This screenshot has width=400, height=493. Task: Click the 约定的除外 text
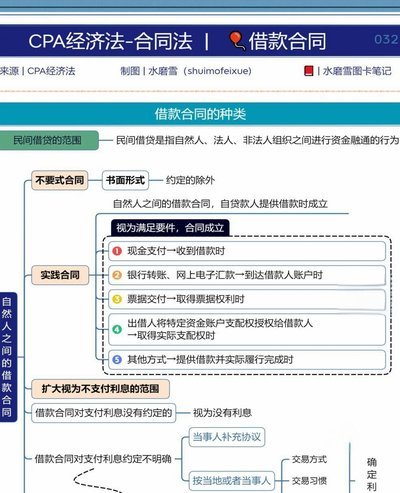click(x=190, y=180)
